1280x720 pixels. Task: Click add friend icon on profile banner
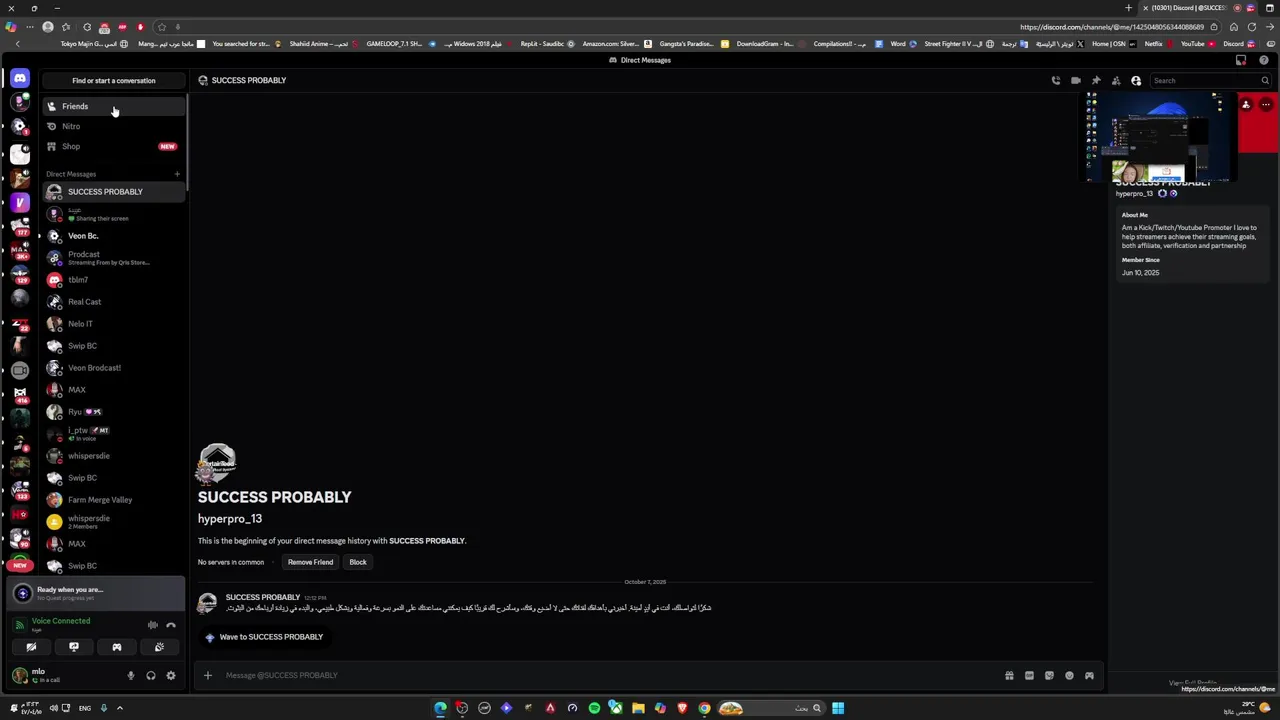click(1246, 104)
